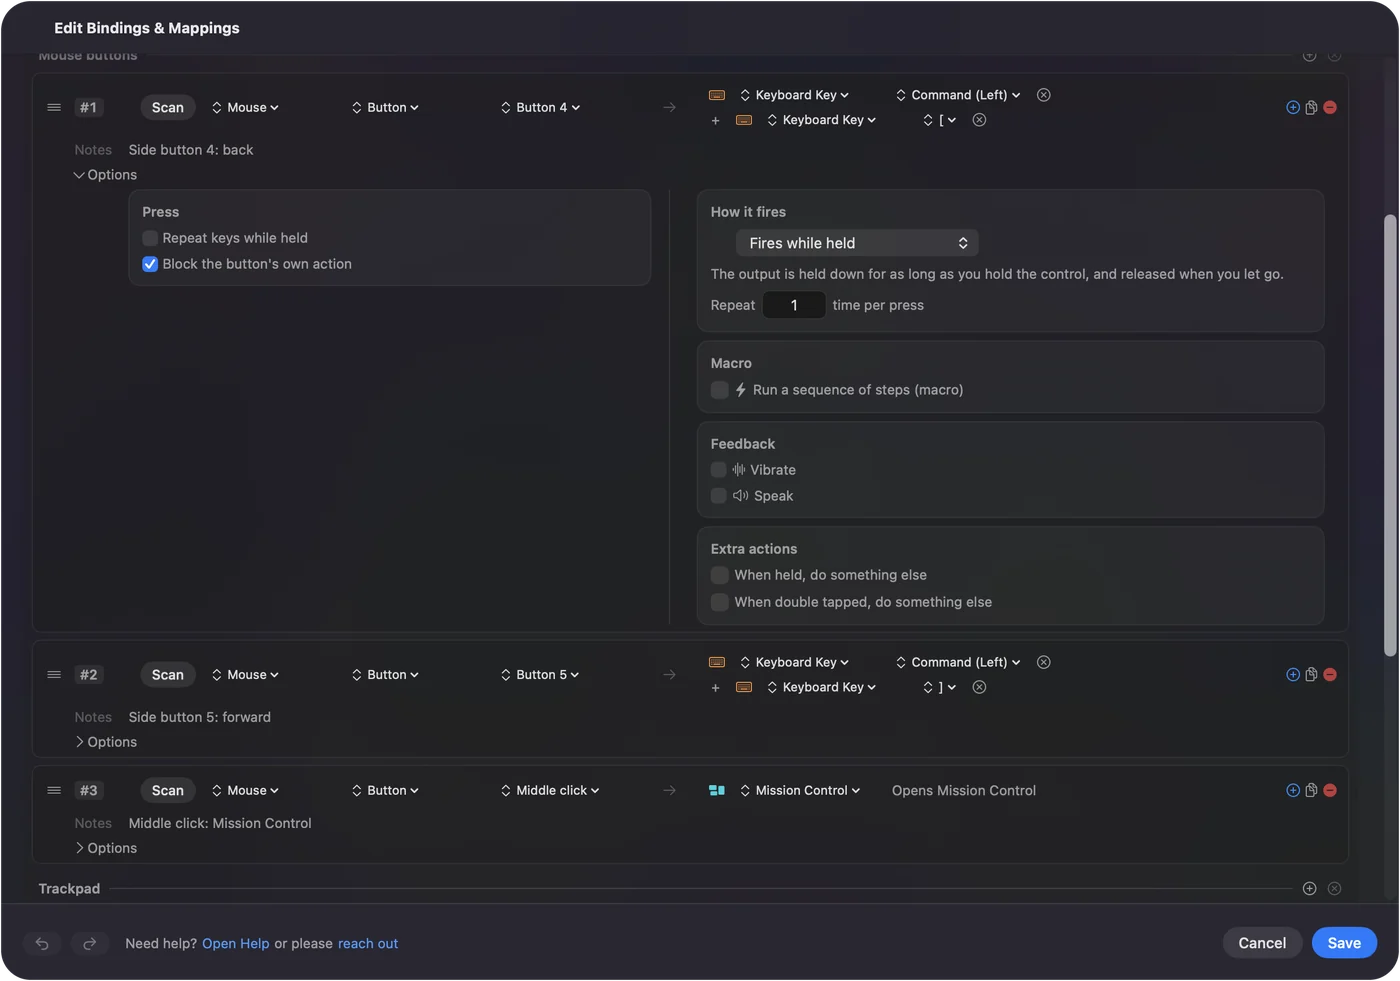Delete binding #3 with the red minus
The height and width of the screenshot is (981, 1400).
coord(1330,790)
